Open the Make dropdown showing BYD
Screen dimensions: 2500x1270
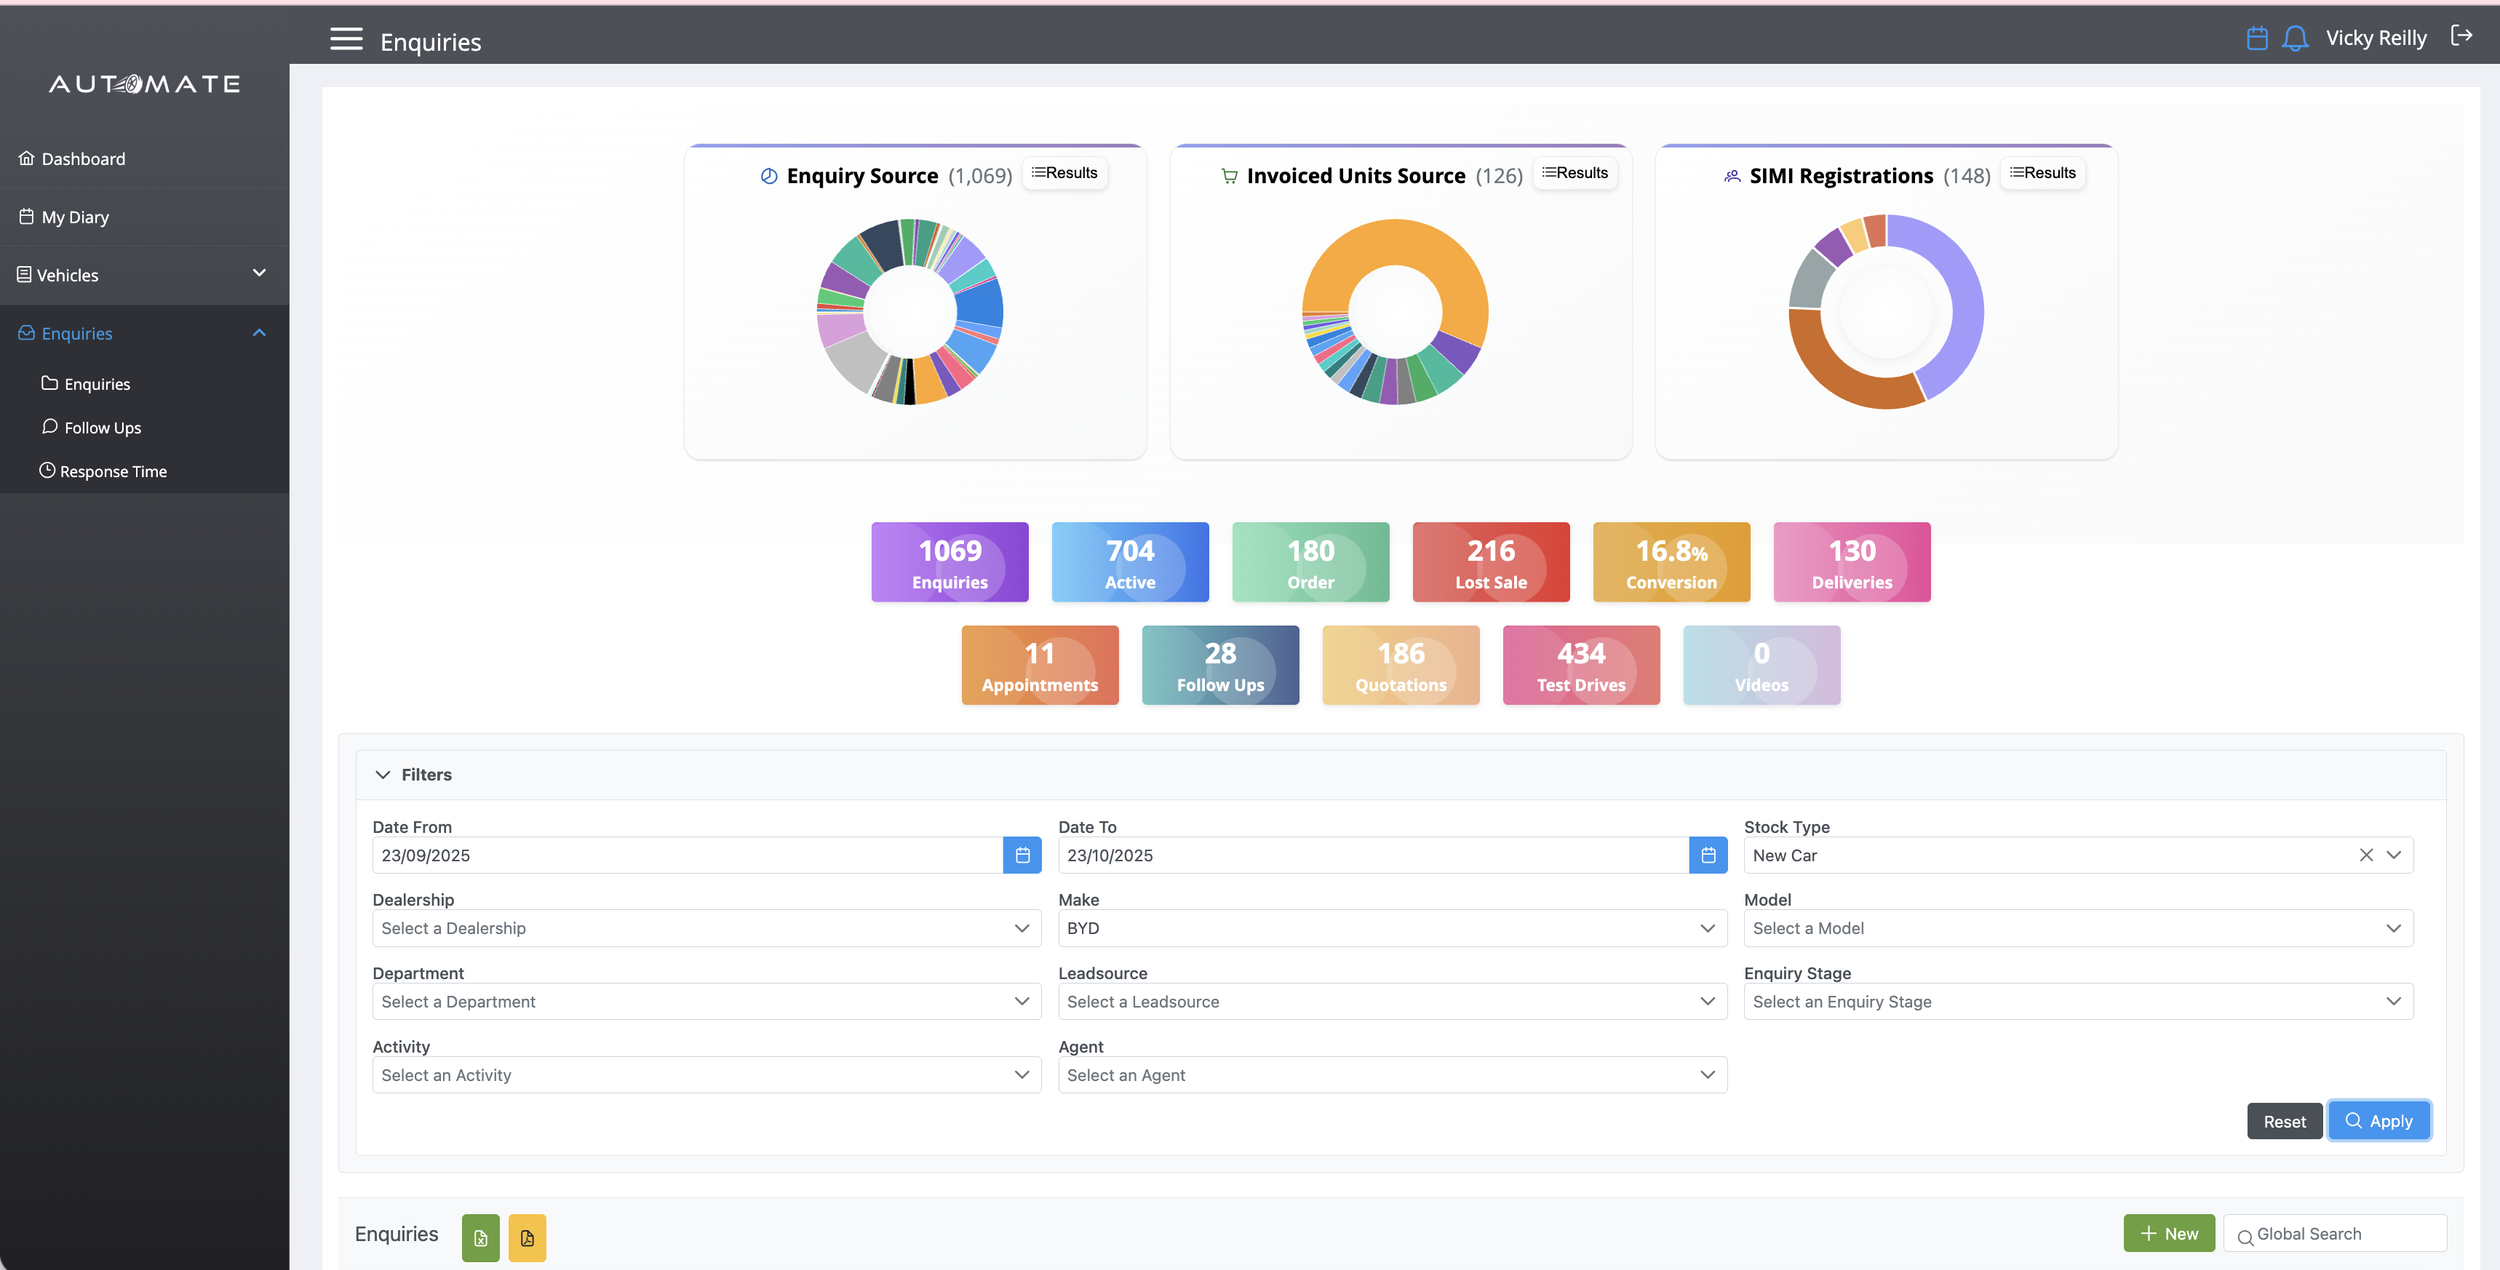pyautogui.click(x=1393, y=928)
